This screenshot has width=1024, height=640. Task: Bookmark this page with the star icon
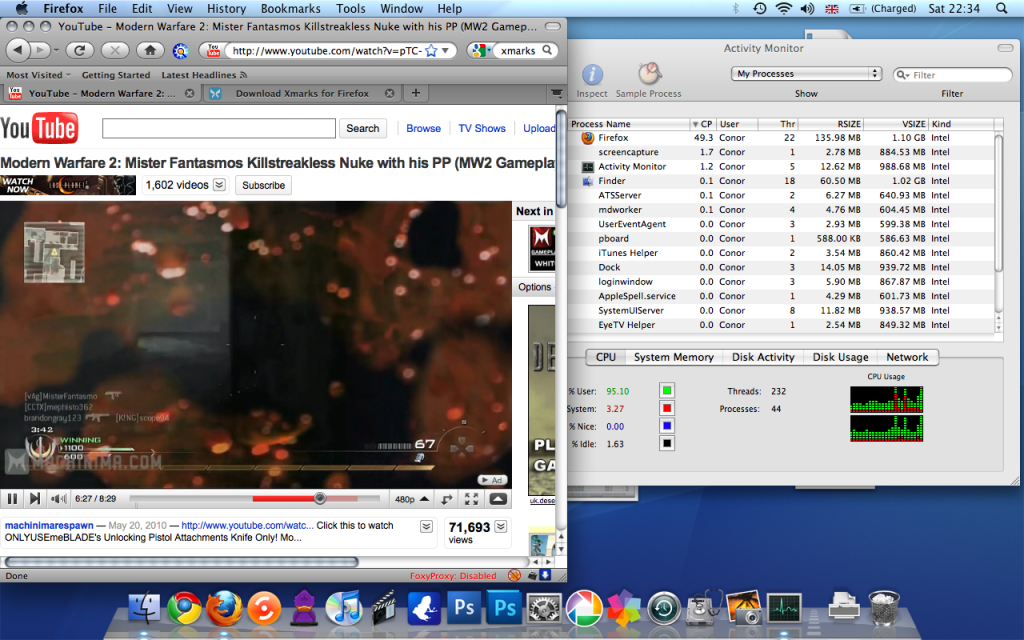[431, 50]
